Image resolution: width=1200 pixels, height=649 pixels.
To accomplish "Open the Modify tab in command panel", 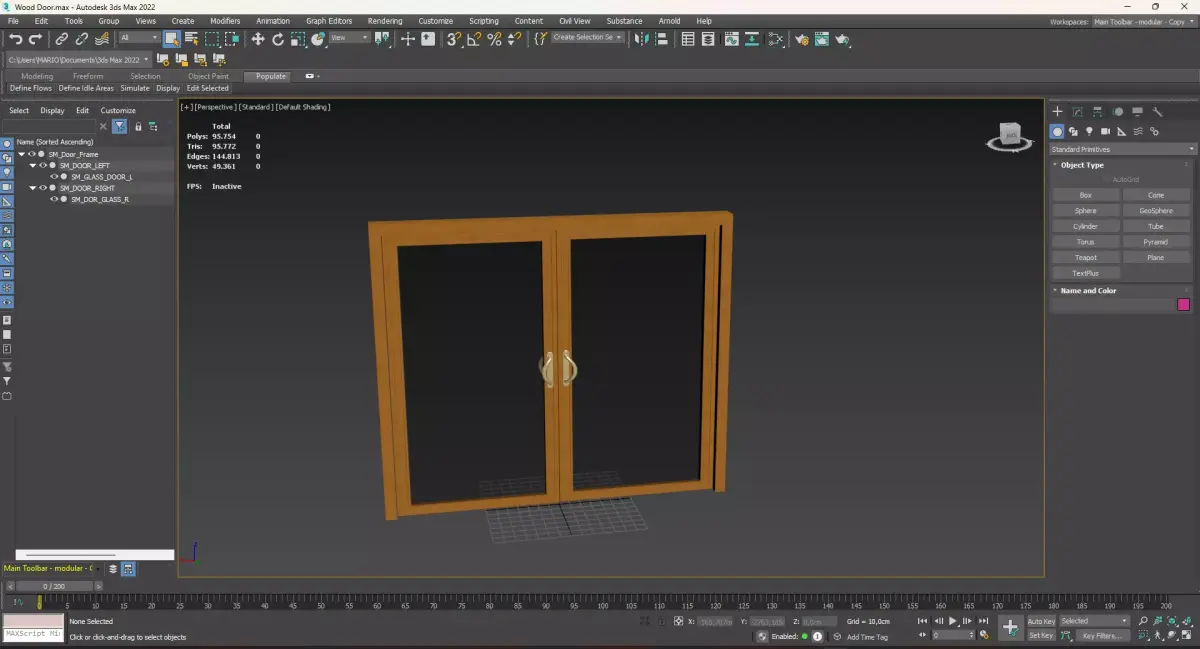I will click(x=1077, y=112).
